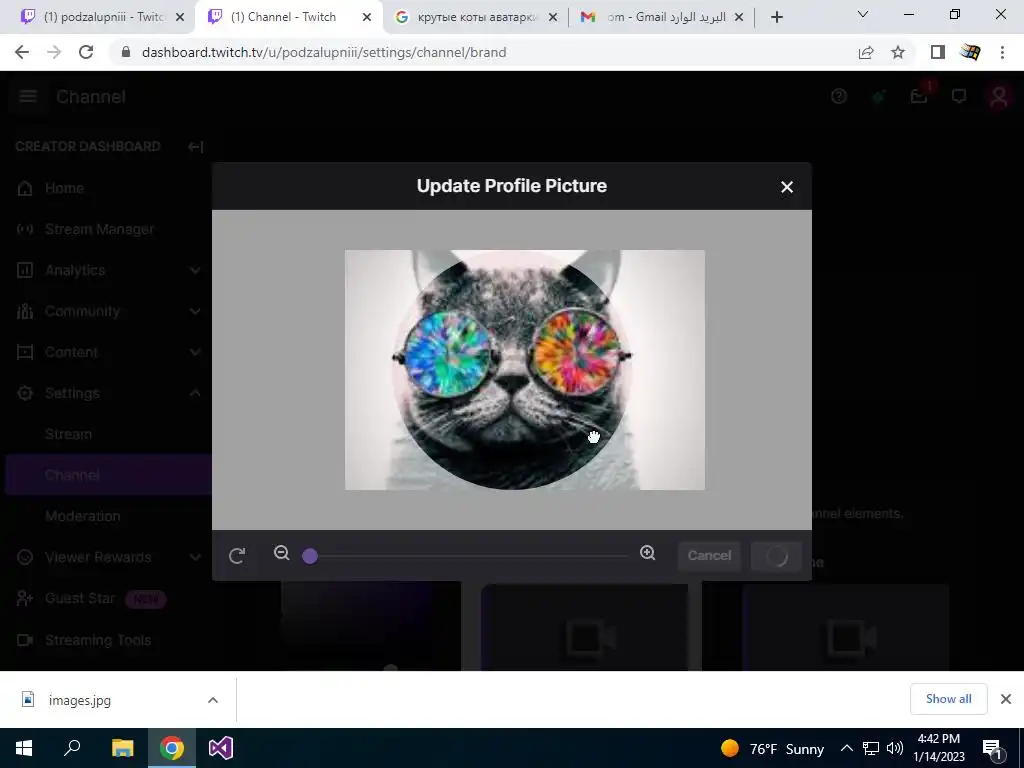Click the Content icon in sidebar

point(25,353)
